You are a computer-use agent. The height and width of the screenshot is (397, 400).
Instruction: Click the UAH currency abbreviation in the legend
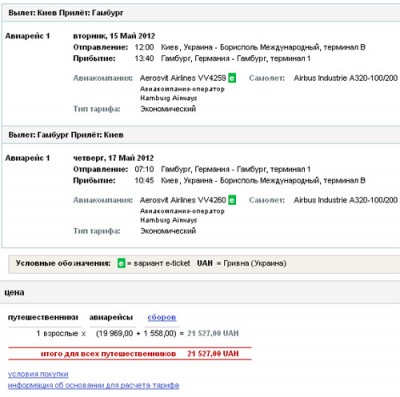click(x=205, y=263)
